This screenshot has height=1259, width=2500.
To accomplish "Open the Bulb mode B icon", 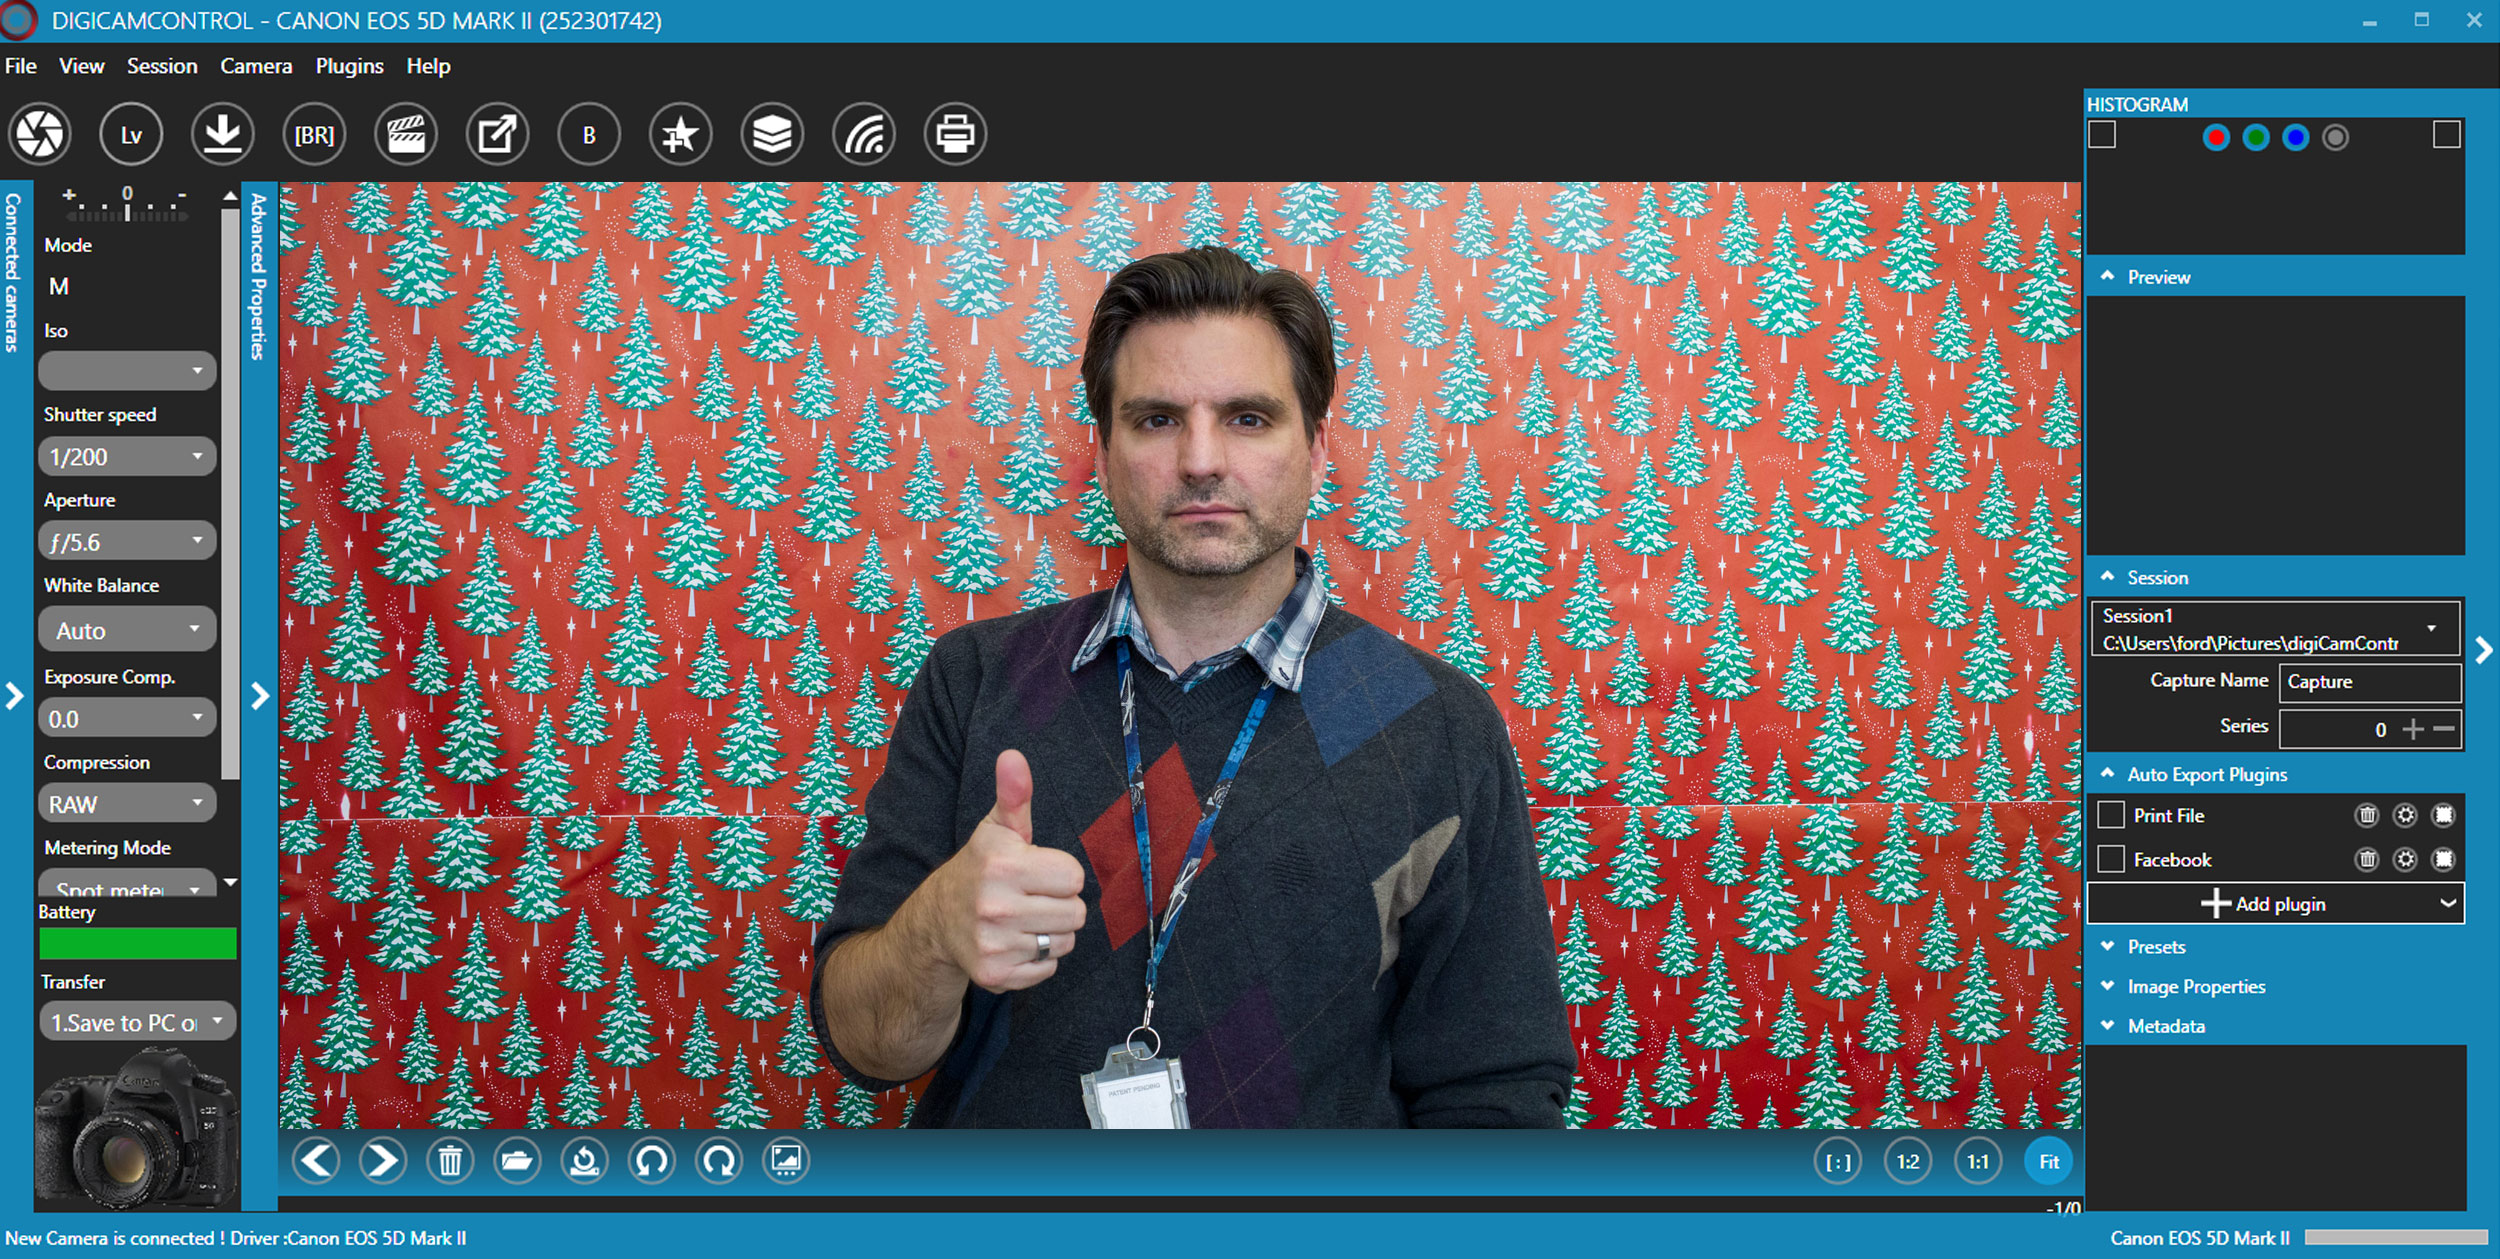I will pyautogui.click(x=589, y=134).
